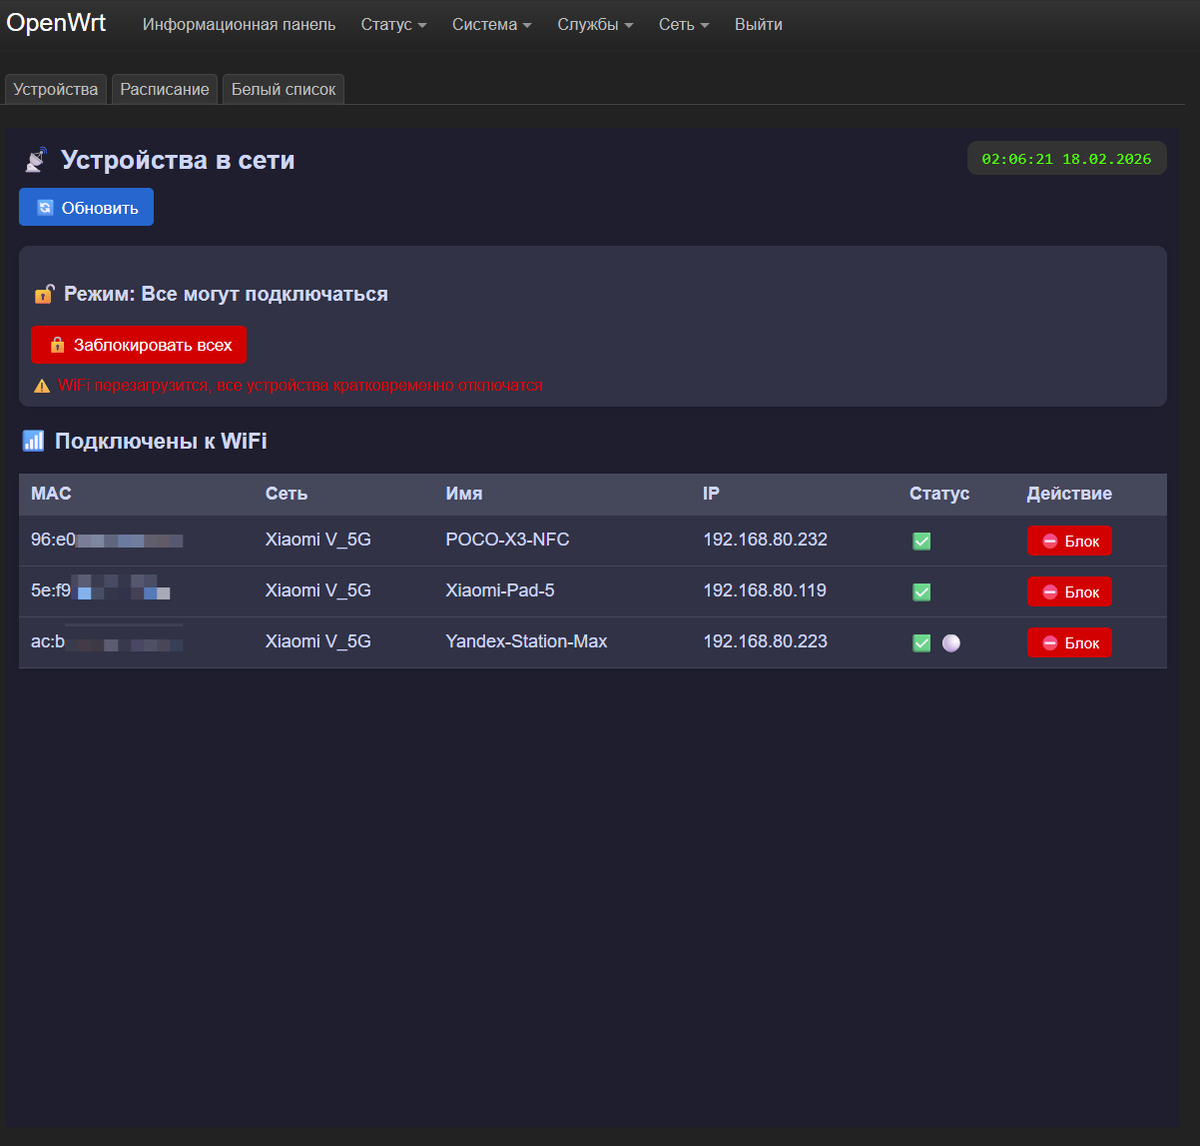This screenshot has width=1200, height=1146.
Task: Click Xiaomi V_5G network in POCO-X3-NFC row
Action: tap(318, 539)
